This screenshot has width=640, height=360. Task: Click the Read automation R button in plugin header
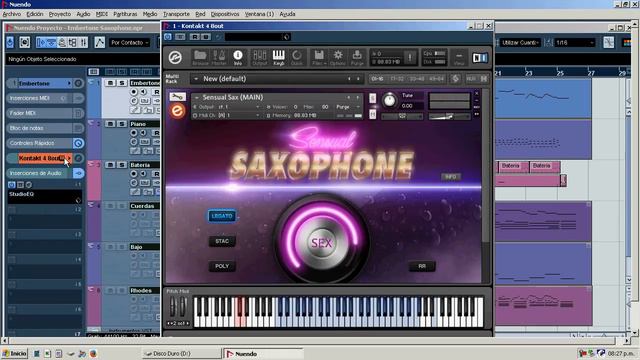click(x=195, y=37)
